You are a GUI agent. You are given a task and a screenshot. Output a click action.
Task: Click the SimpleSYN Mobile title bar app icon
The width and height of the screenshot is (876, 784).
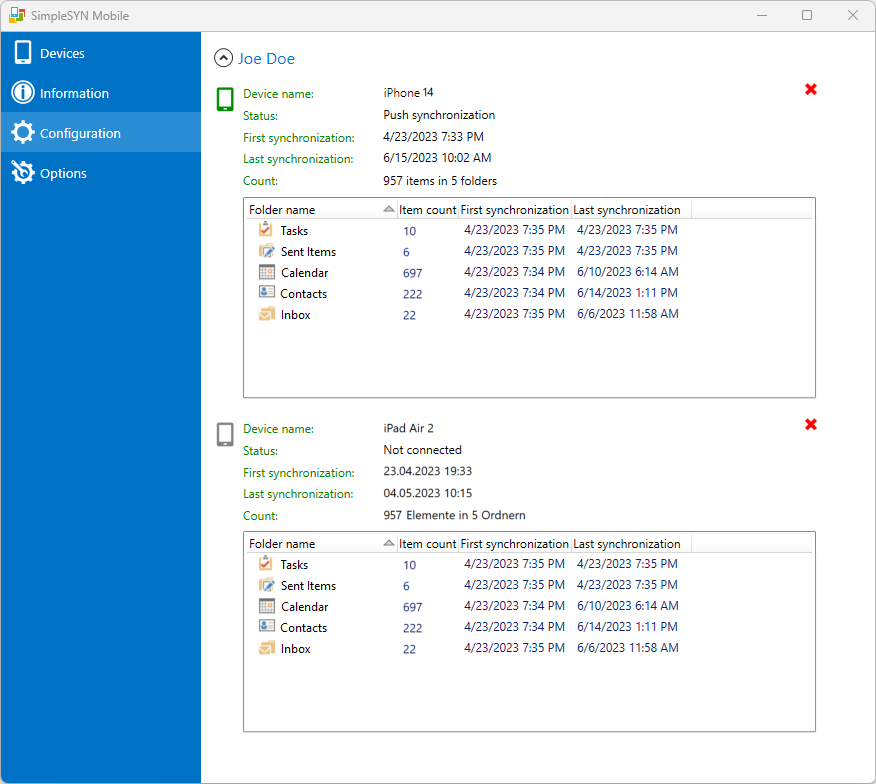coord(17,15)
